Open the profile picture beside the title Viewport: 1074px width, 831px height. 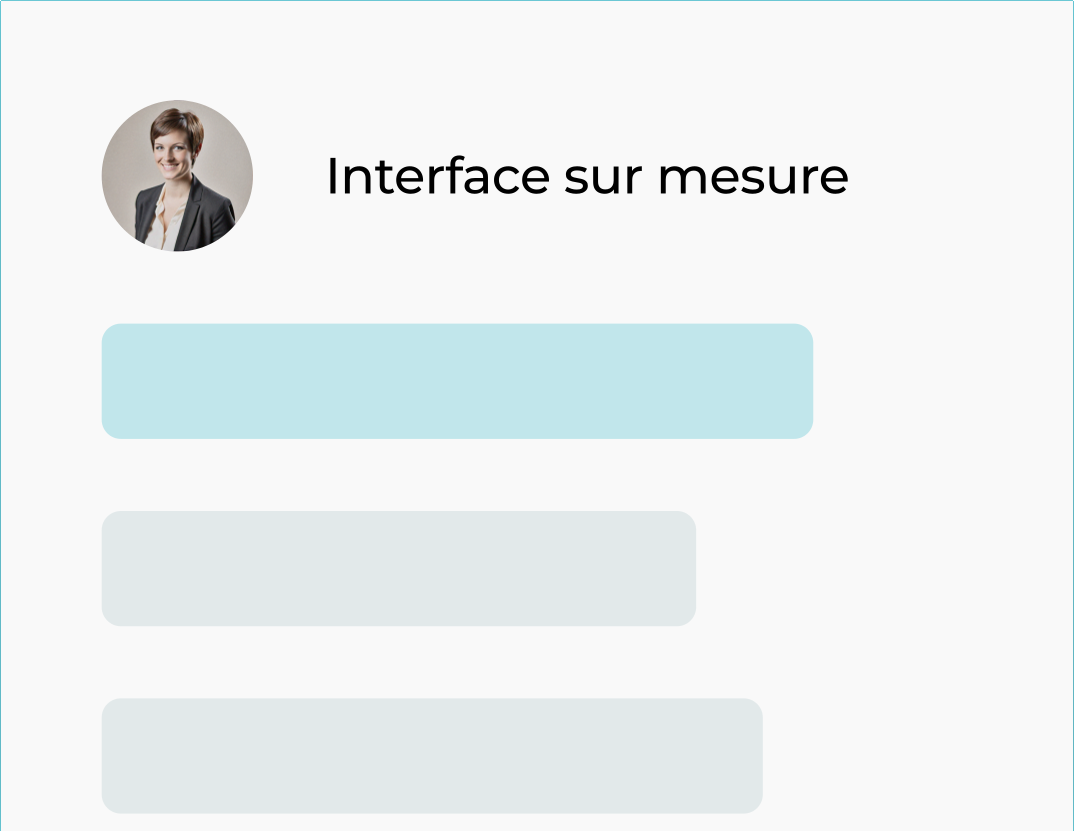[177, 176]
